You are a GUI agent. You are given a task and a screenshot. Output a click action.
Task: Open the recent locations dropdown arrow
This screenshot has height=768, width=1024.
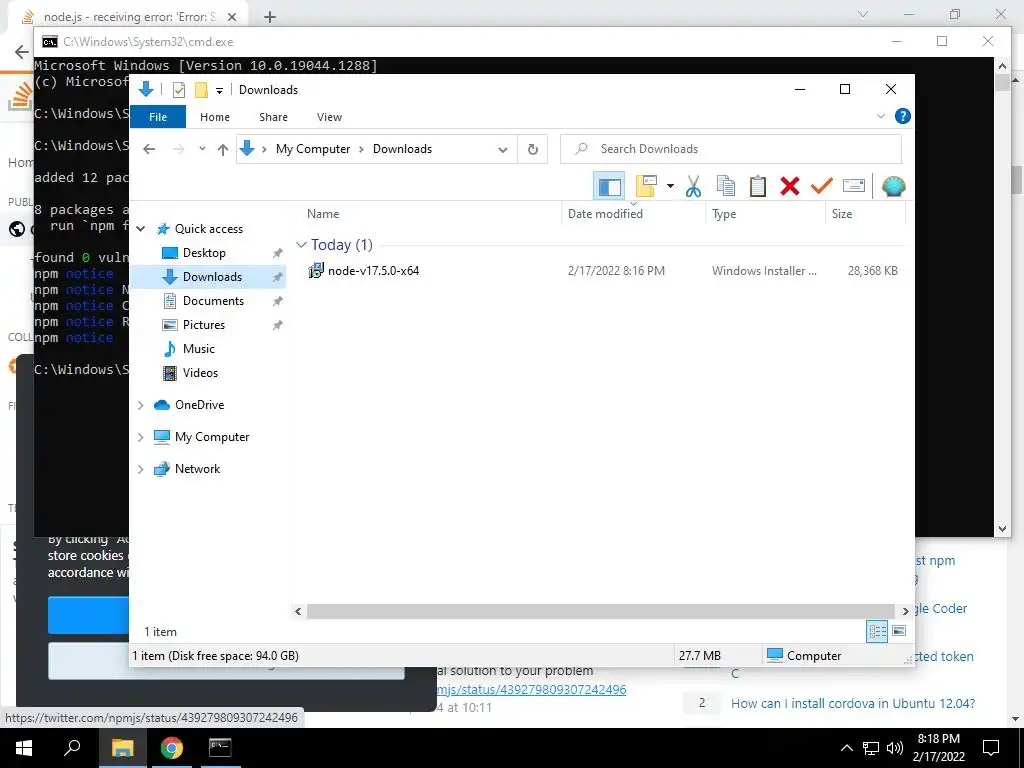coord(202,149)
